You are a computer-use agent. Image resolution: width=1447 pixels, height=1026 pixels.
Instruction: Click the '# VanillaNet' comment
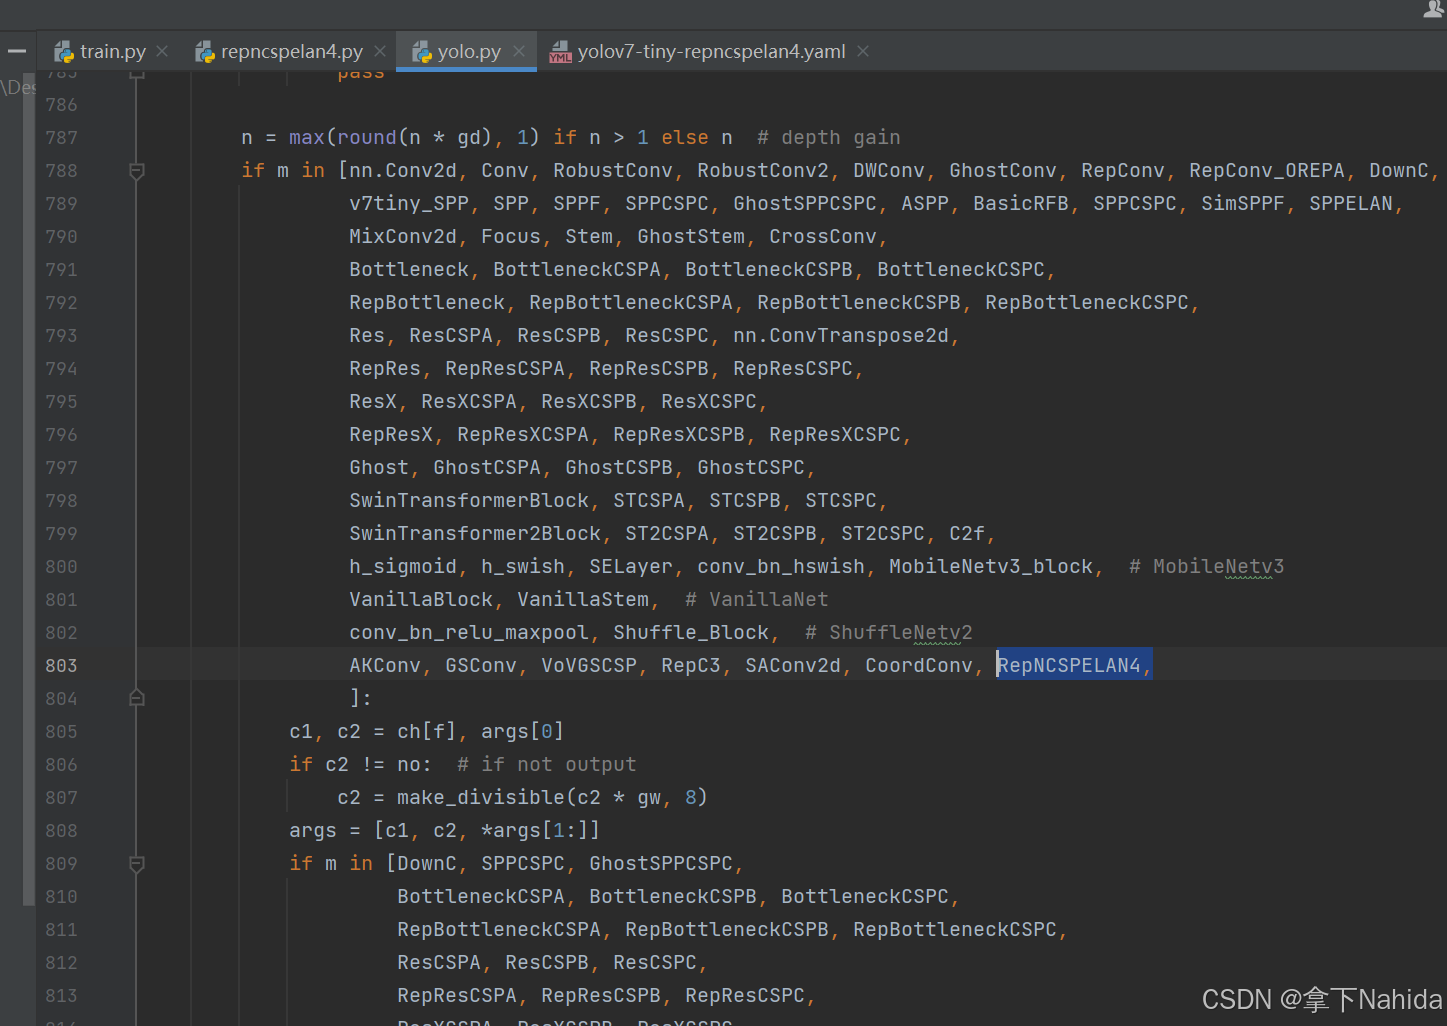[x=757, y=600]
